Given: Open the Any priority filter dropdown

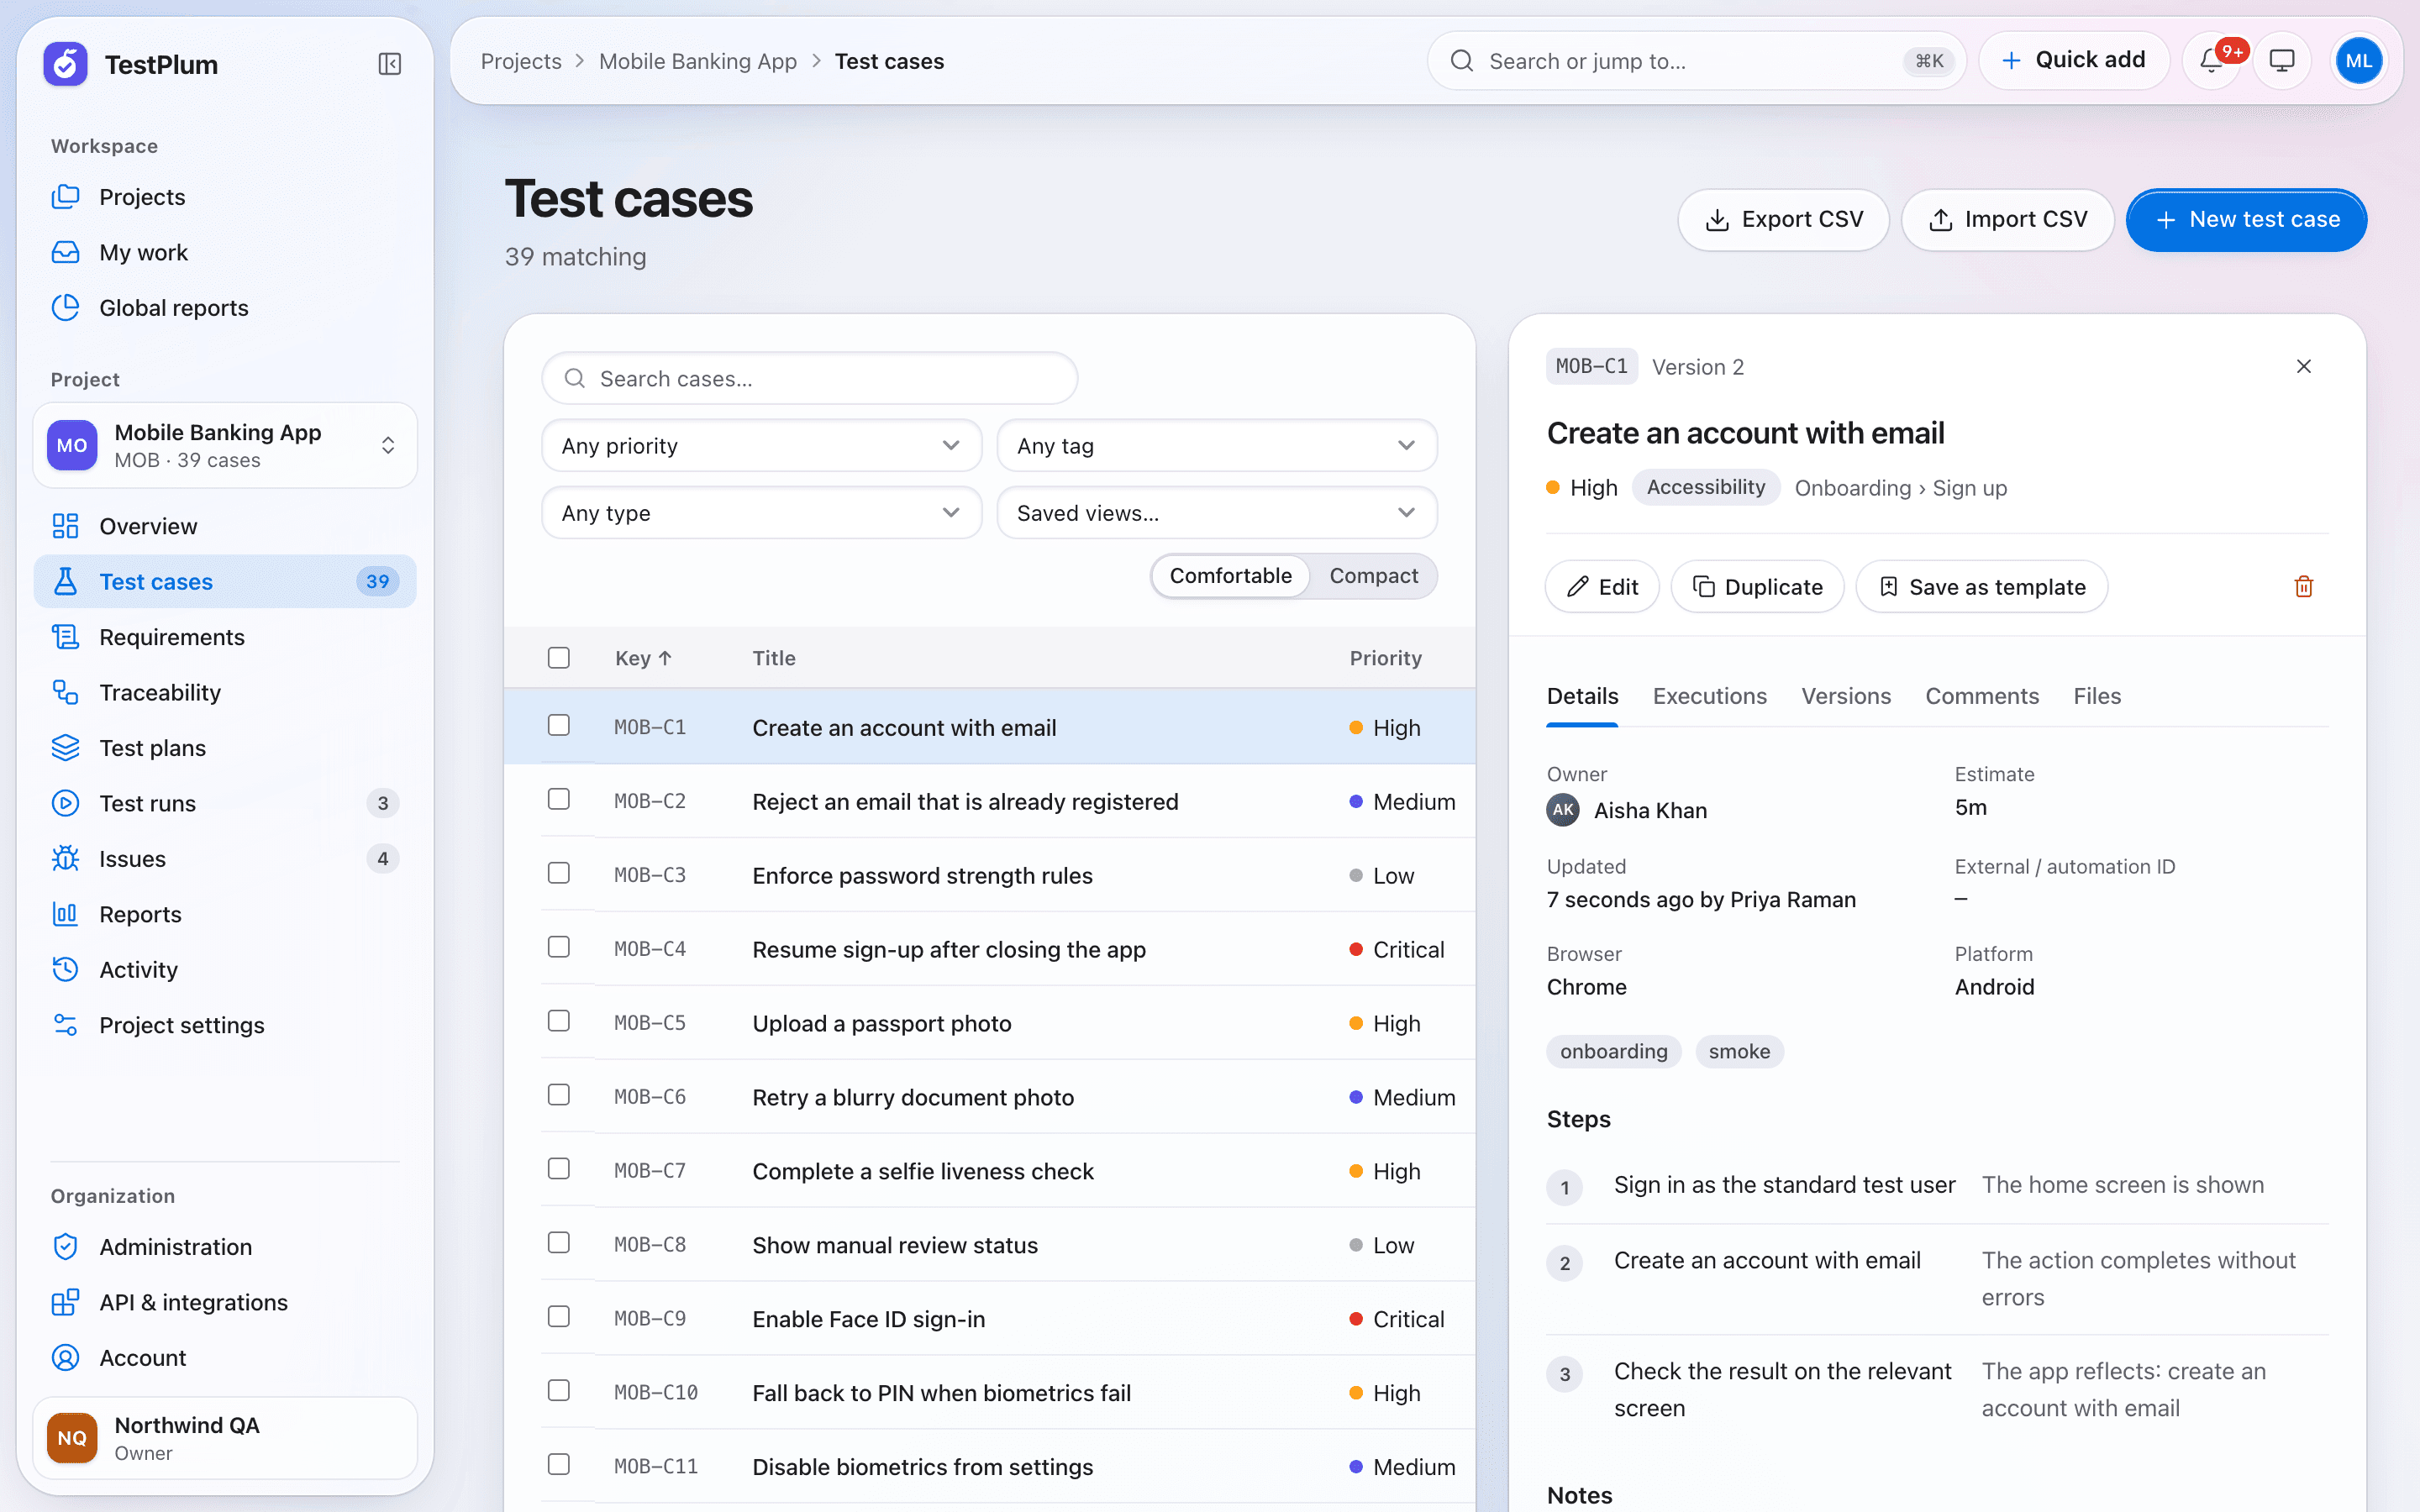Looking at the screenshot, I should point(761,446).
